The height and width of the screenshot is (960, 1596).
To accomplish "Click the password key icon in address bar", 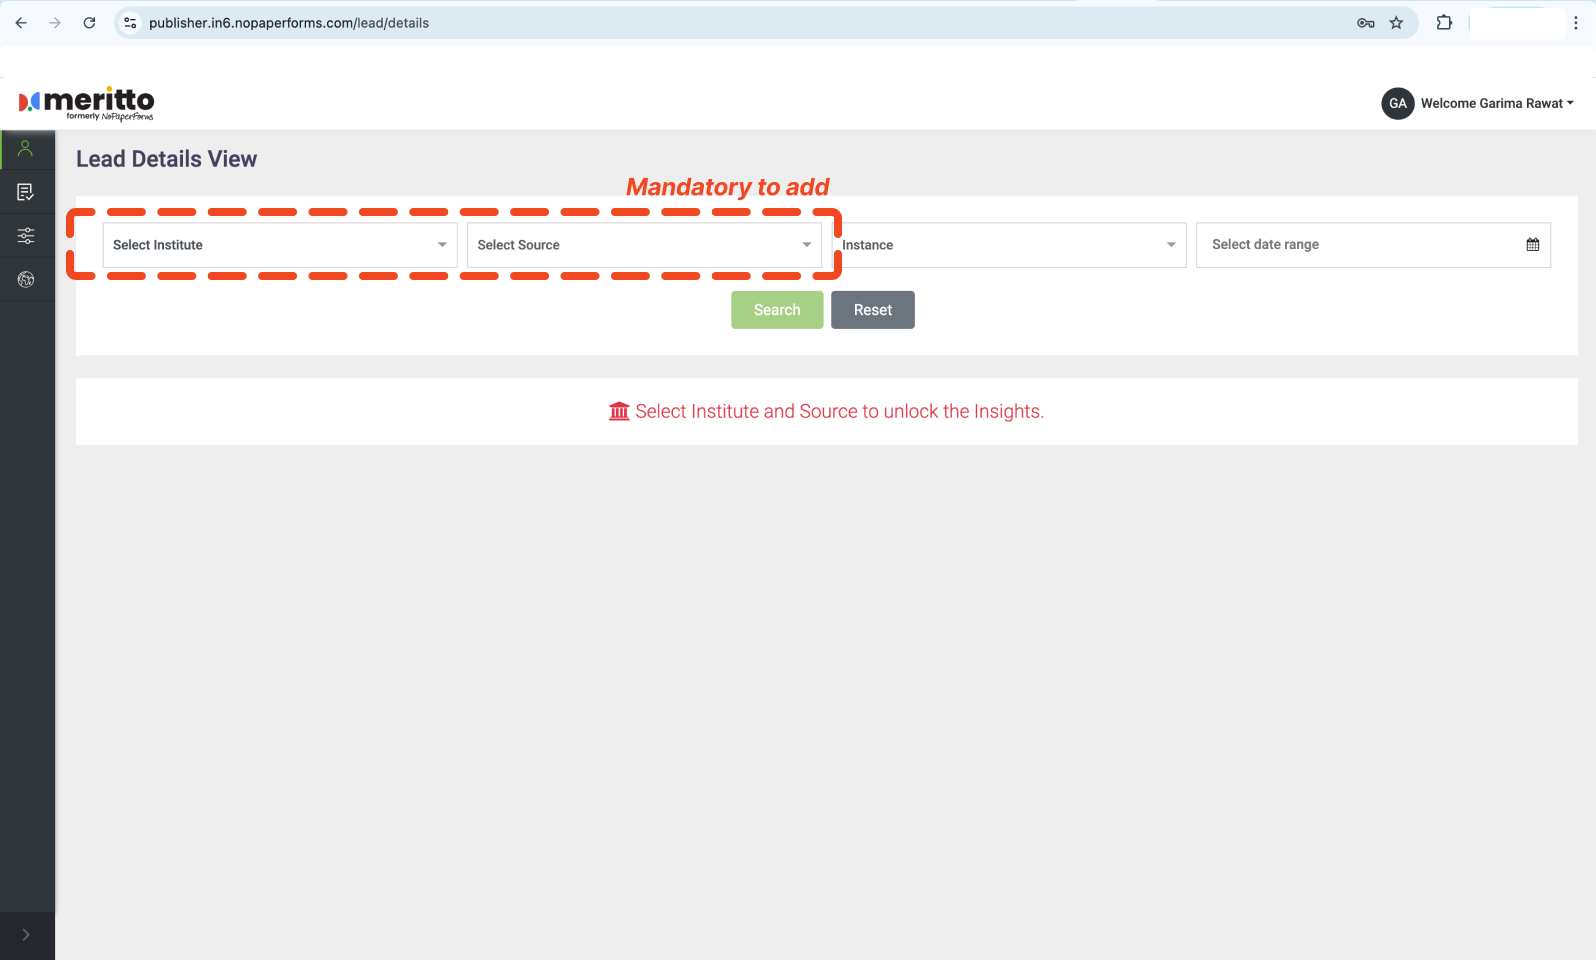I will 1365,23.
